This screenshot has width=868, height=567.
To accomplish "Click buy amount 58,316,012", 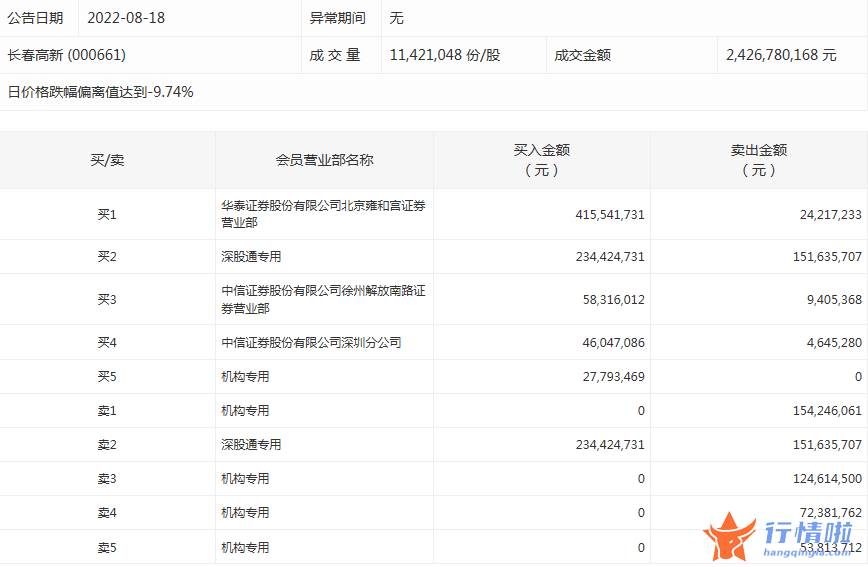I will (x=613, y=300).
